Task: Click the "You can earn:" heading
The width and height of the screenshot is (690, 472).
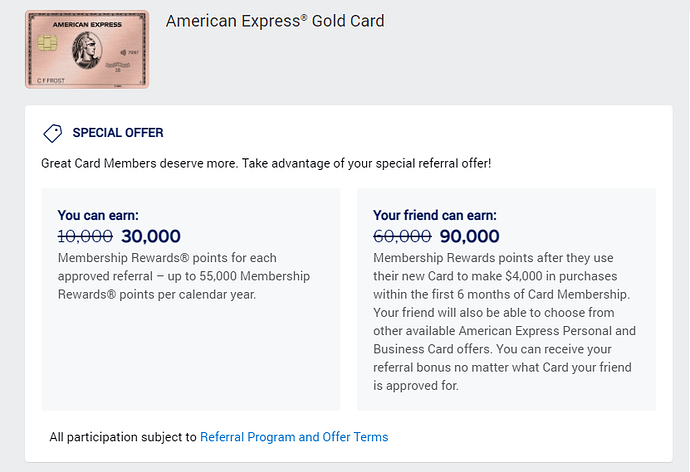Action: pos(98,215)
